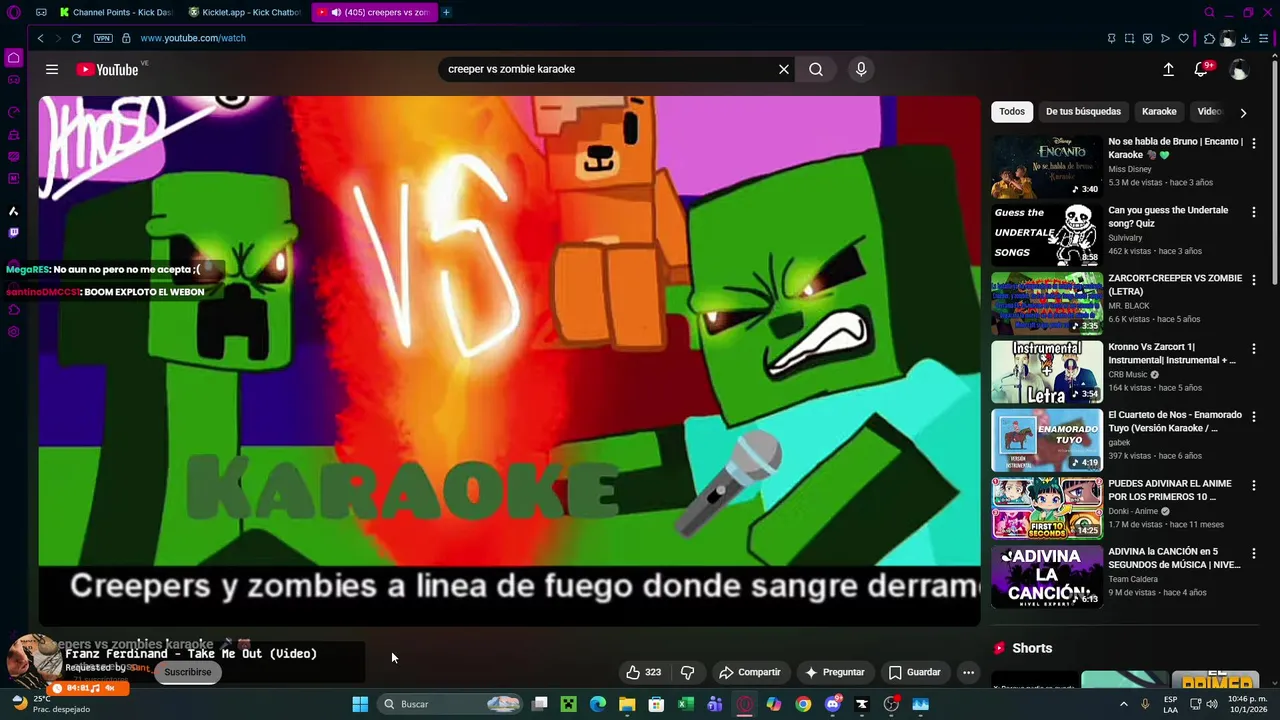
Task: Open options for ZARCORT-CREEPER VS ZOMBIE
Action: [1253, 280]
